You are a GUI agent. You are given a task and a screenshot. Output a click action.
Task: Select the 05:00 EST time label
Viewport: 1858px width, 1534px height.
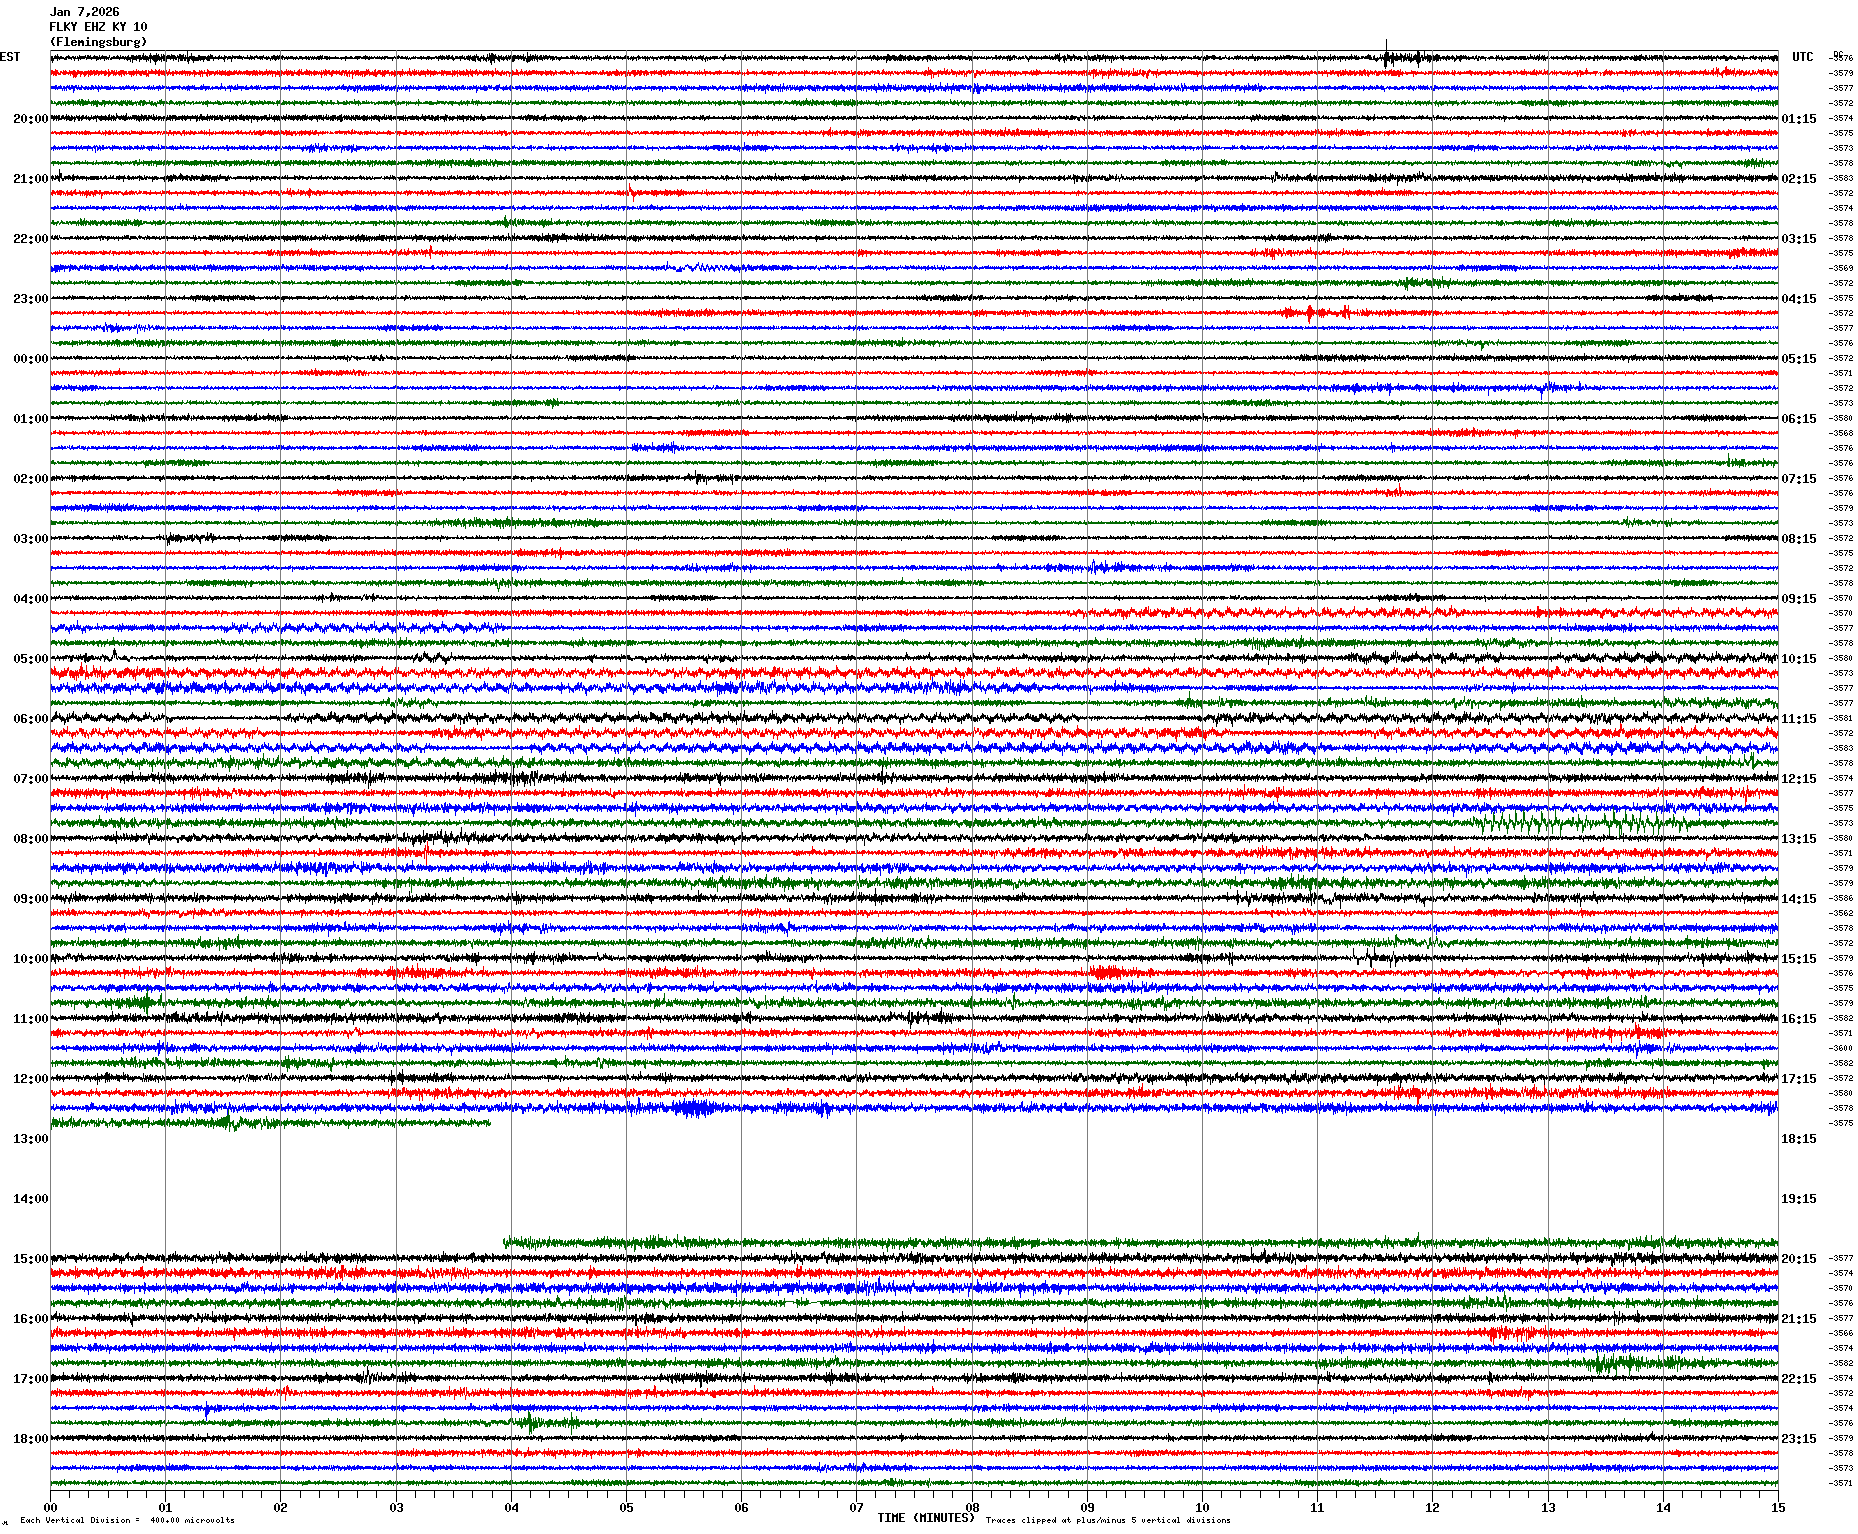point(30,659)
